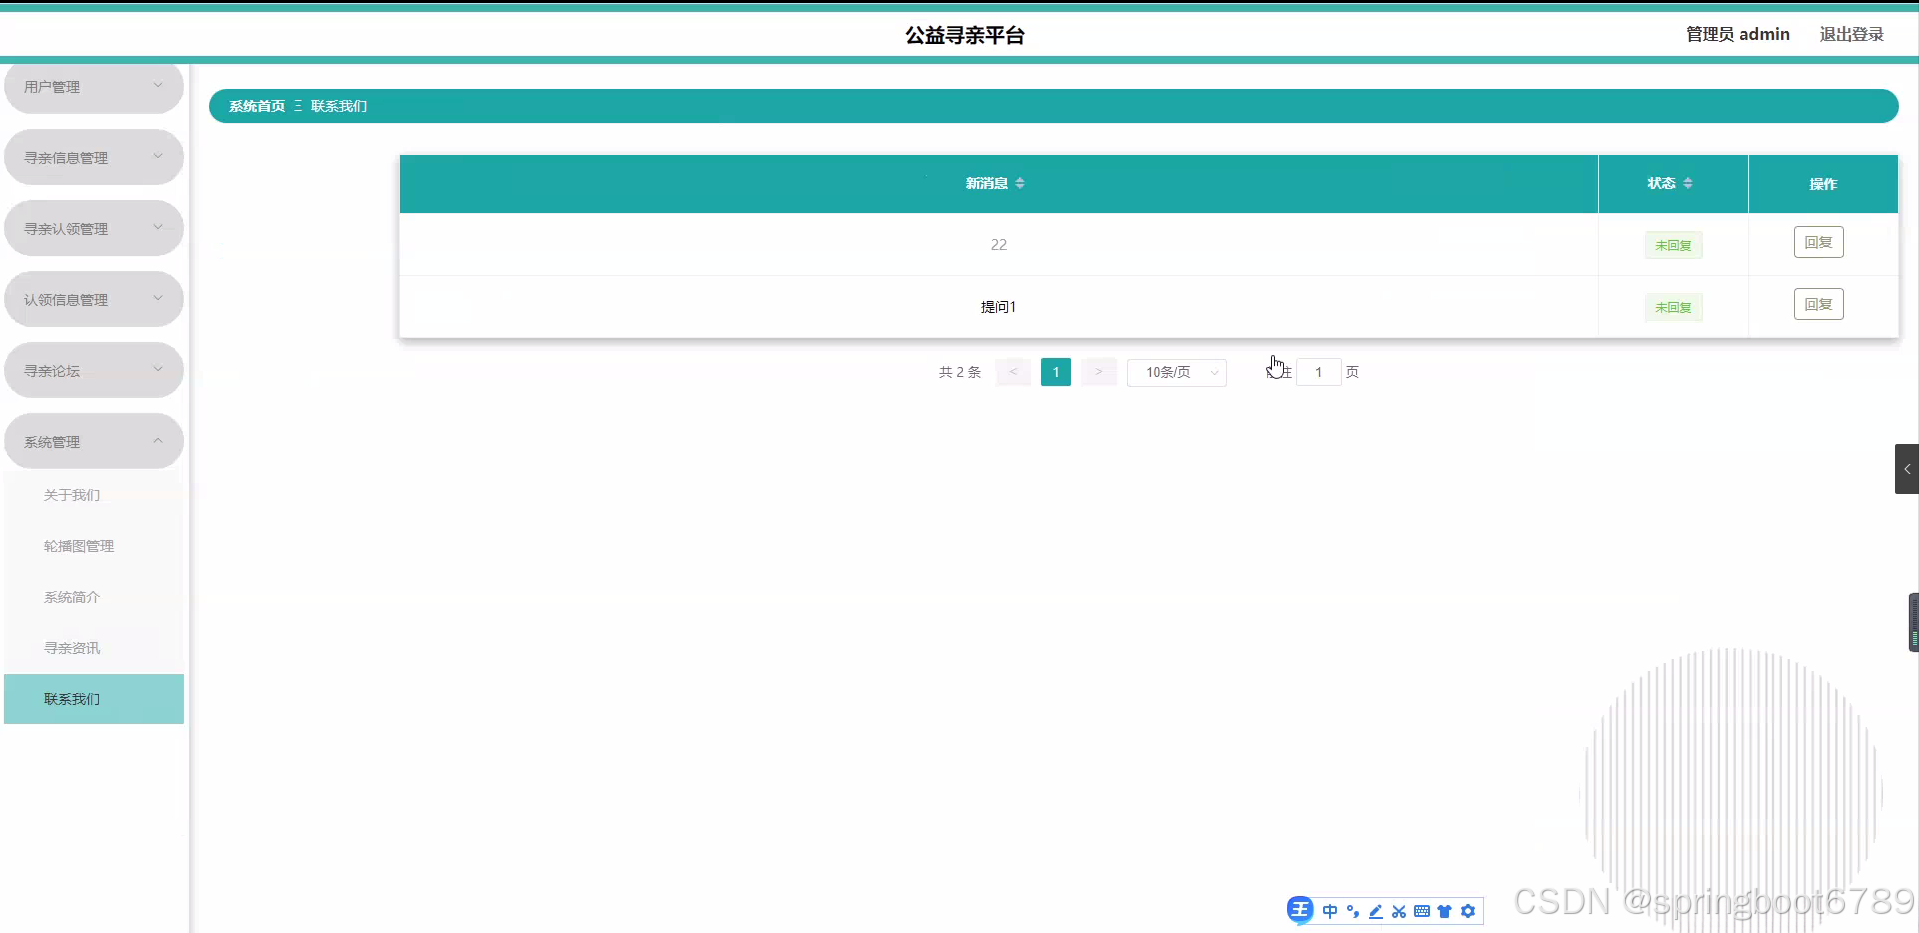Go to previous page arrow
This screenshot has height=933, width=1919.
pos(1013,372)
